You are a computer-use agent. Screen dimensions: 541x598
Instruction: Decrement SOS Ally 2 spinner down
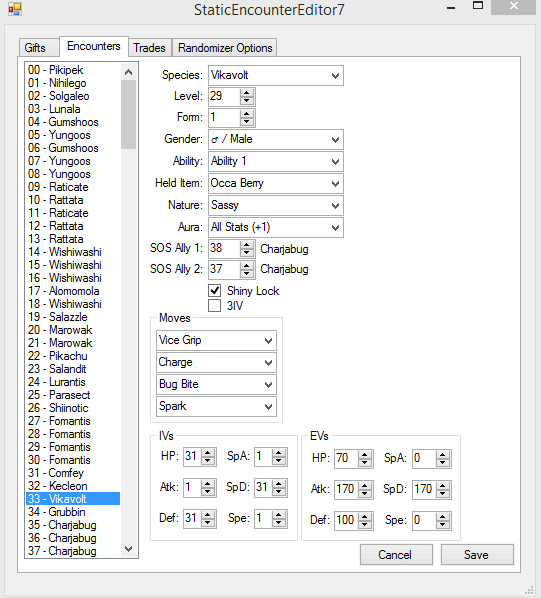tap(247, 273)
